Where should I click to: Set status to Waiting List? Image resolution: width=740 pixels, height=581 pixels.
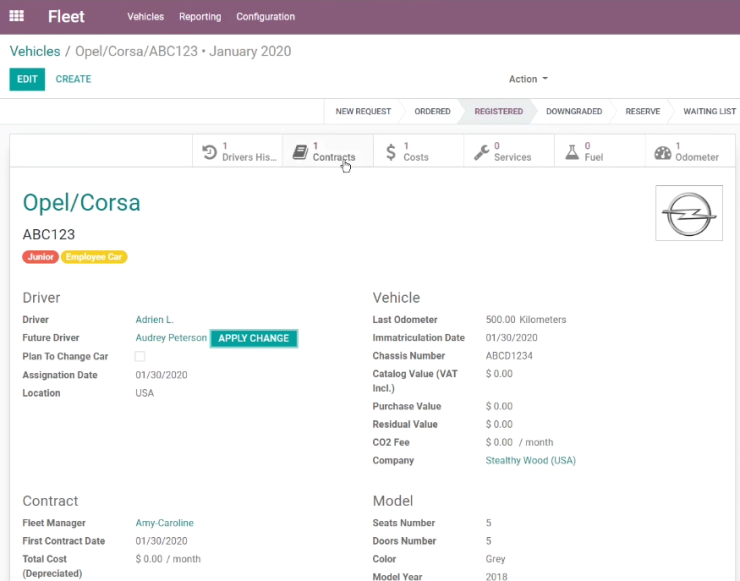[709, 111]
